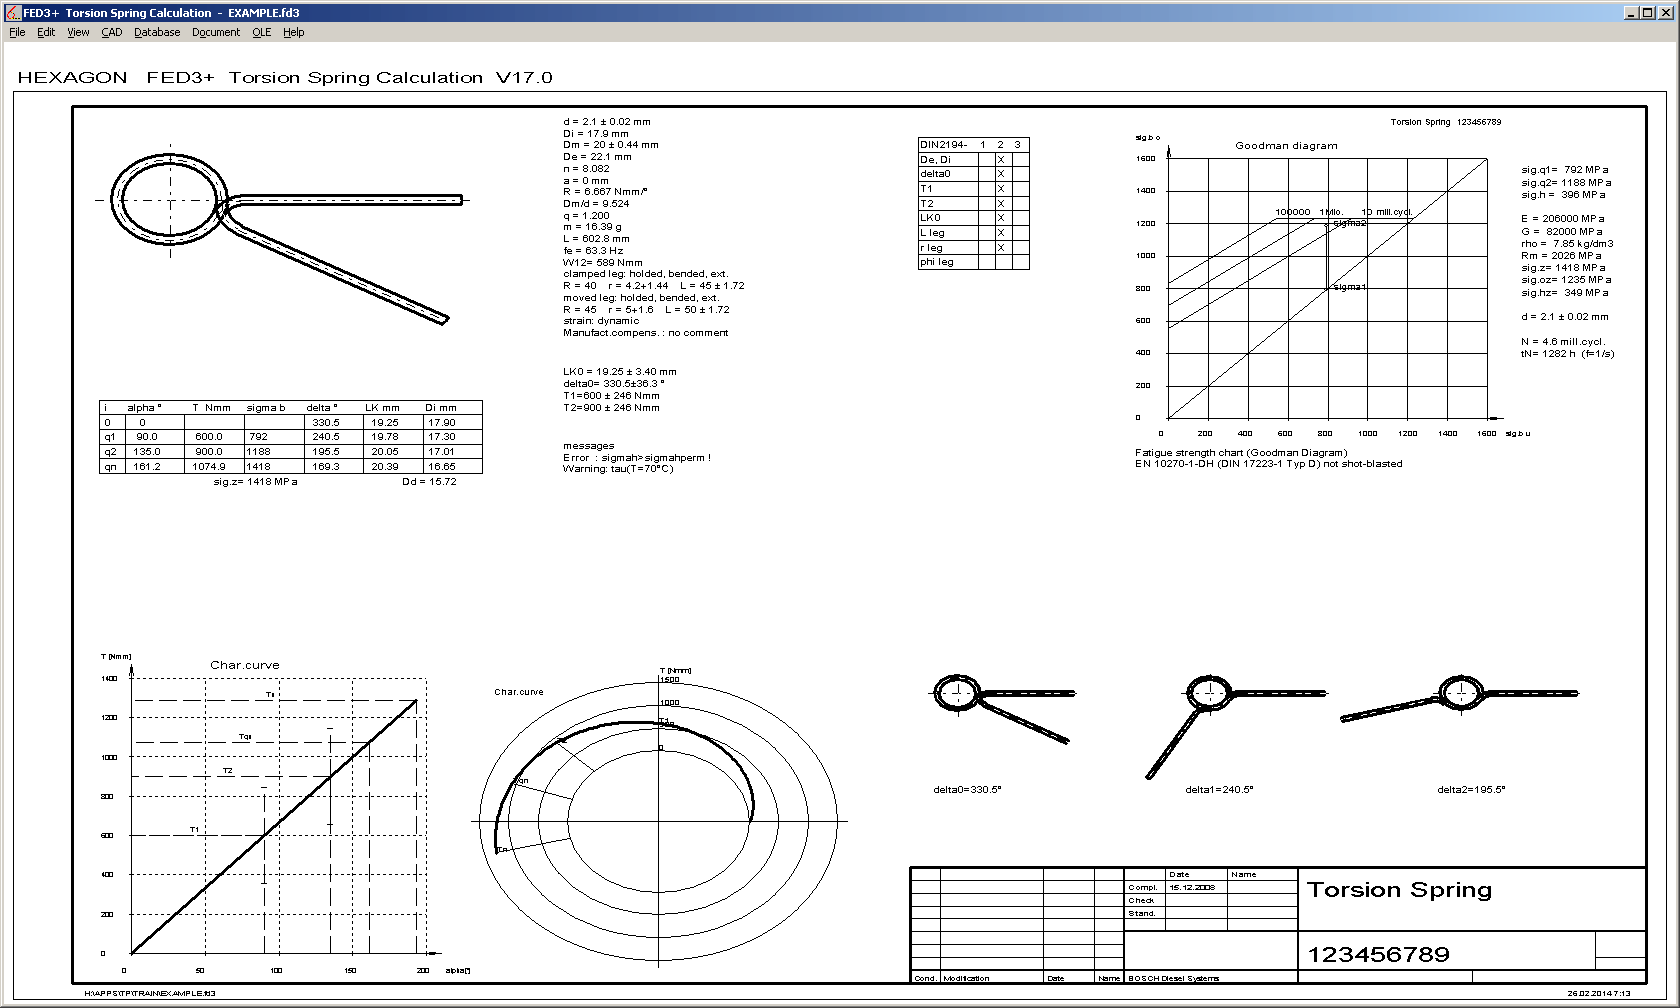This screenshot has height=1008, width=1680.
Task: Open the Database menu
Action: coord(157,32)
